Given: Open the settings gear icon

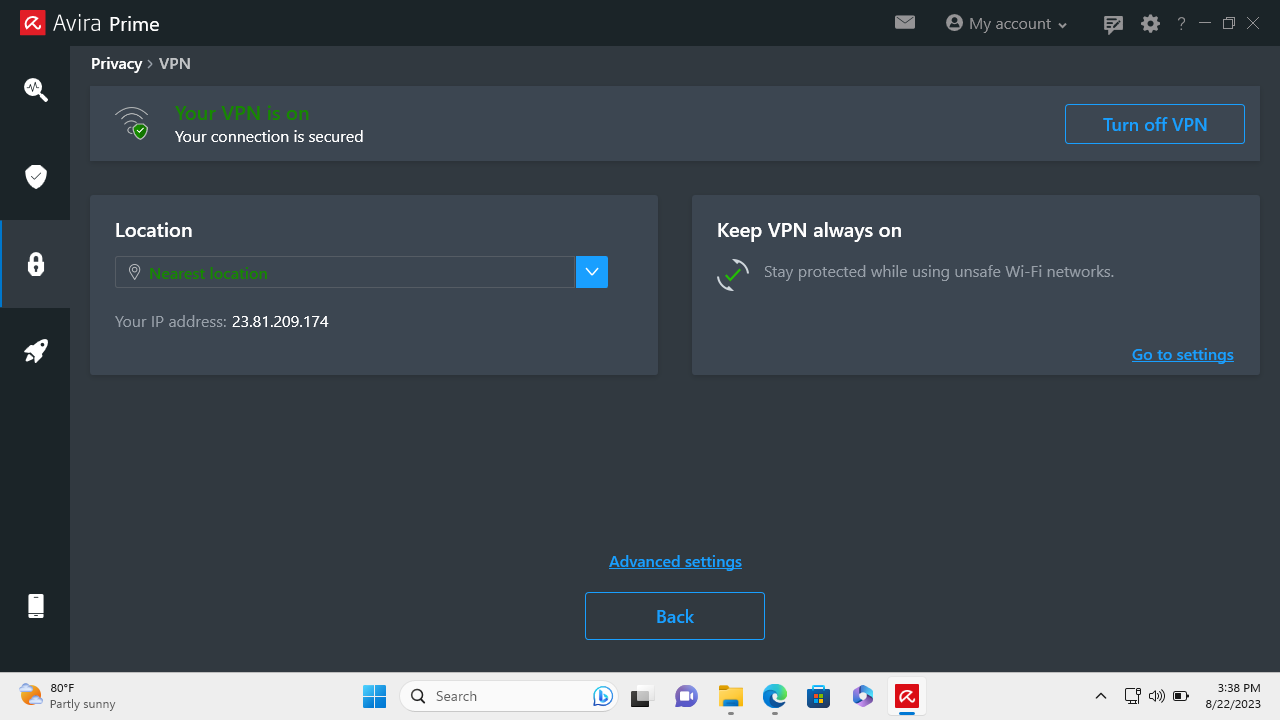Looking at the screenshot, I should click(x=1150, y=23).
